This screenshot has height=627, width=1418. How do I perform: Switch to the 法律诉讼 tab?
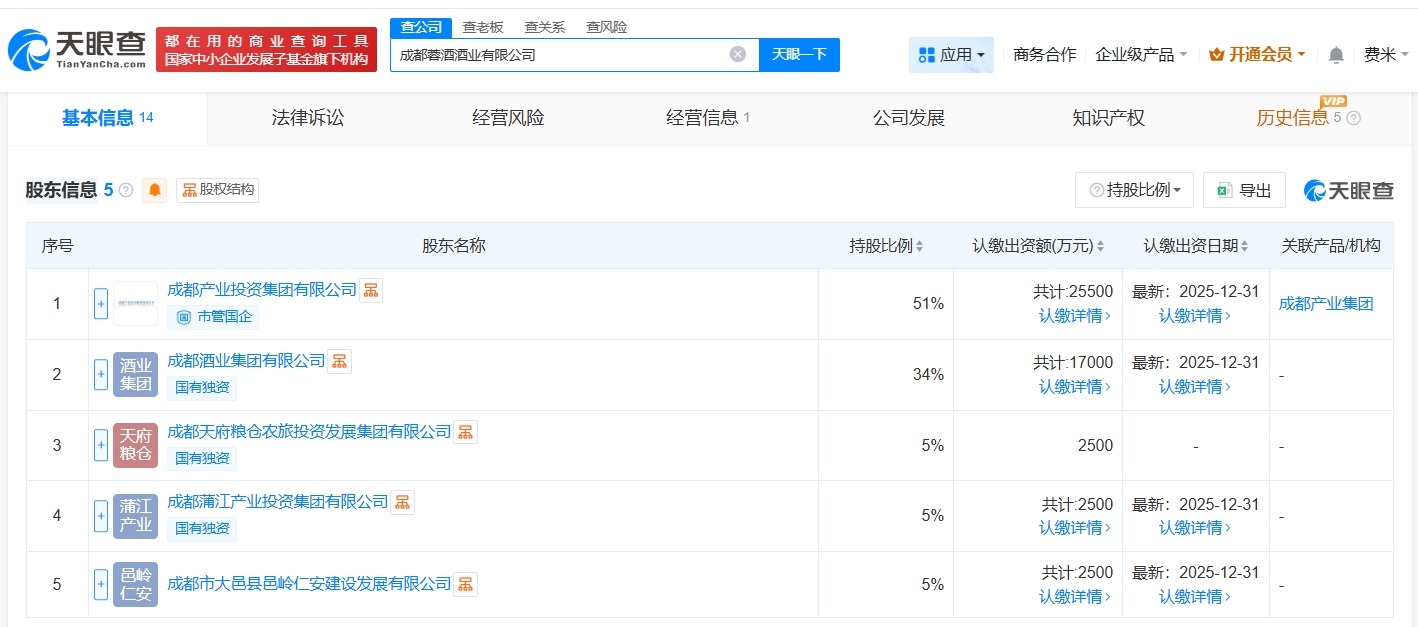(x=307, y=117)
